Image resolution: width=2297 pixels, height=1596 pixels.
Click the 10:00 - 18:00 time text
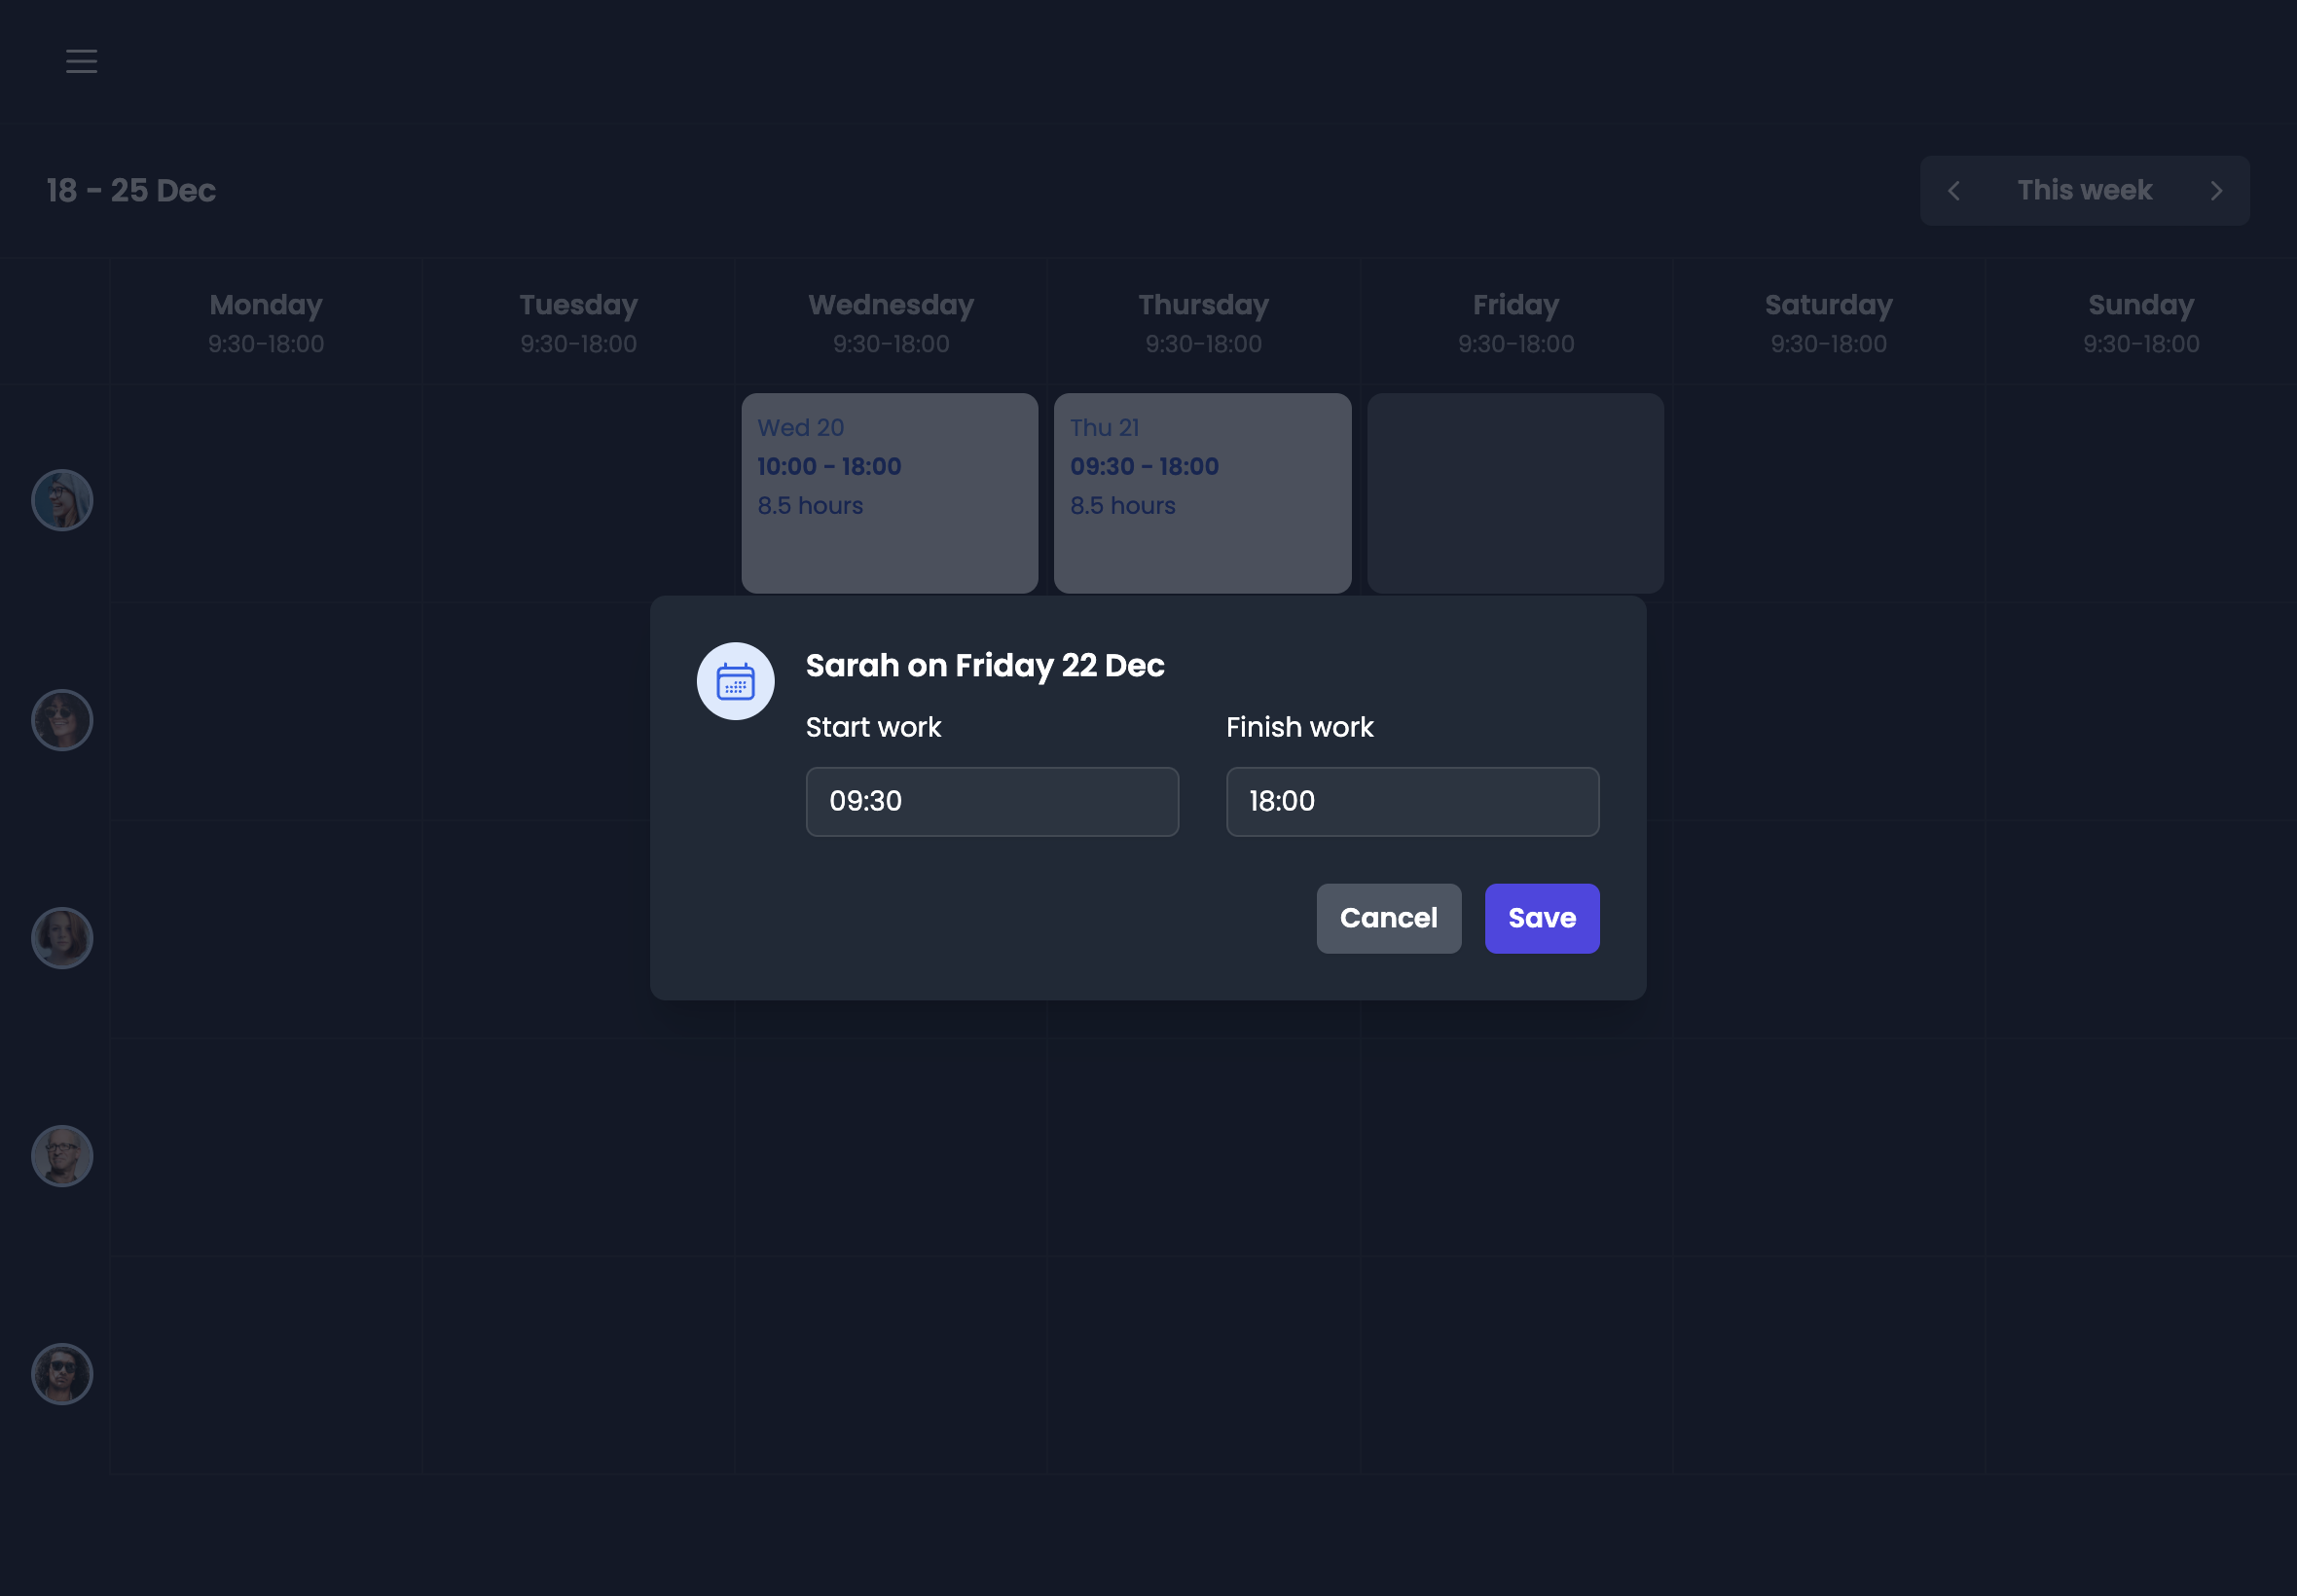pos(829,466)
